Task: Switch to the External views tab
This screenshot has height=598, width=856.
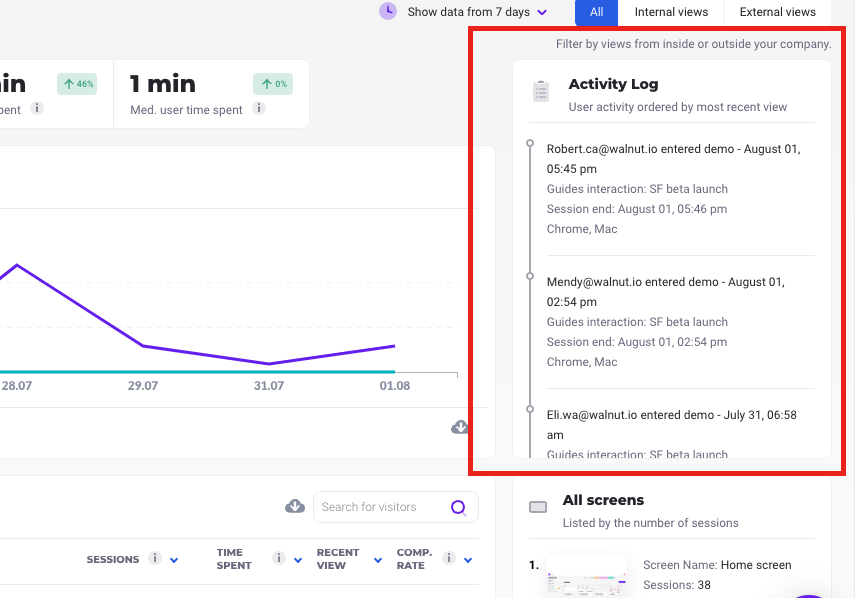Action: pyautogui.click(x=777, y=12)
